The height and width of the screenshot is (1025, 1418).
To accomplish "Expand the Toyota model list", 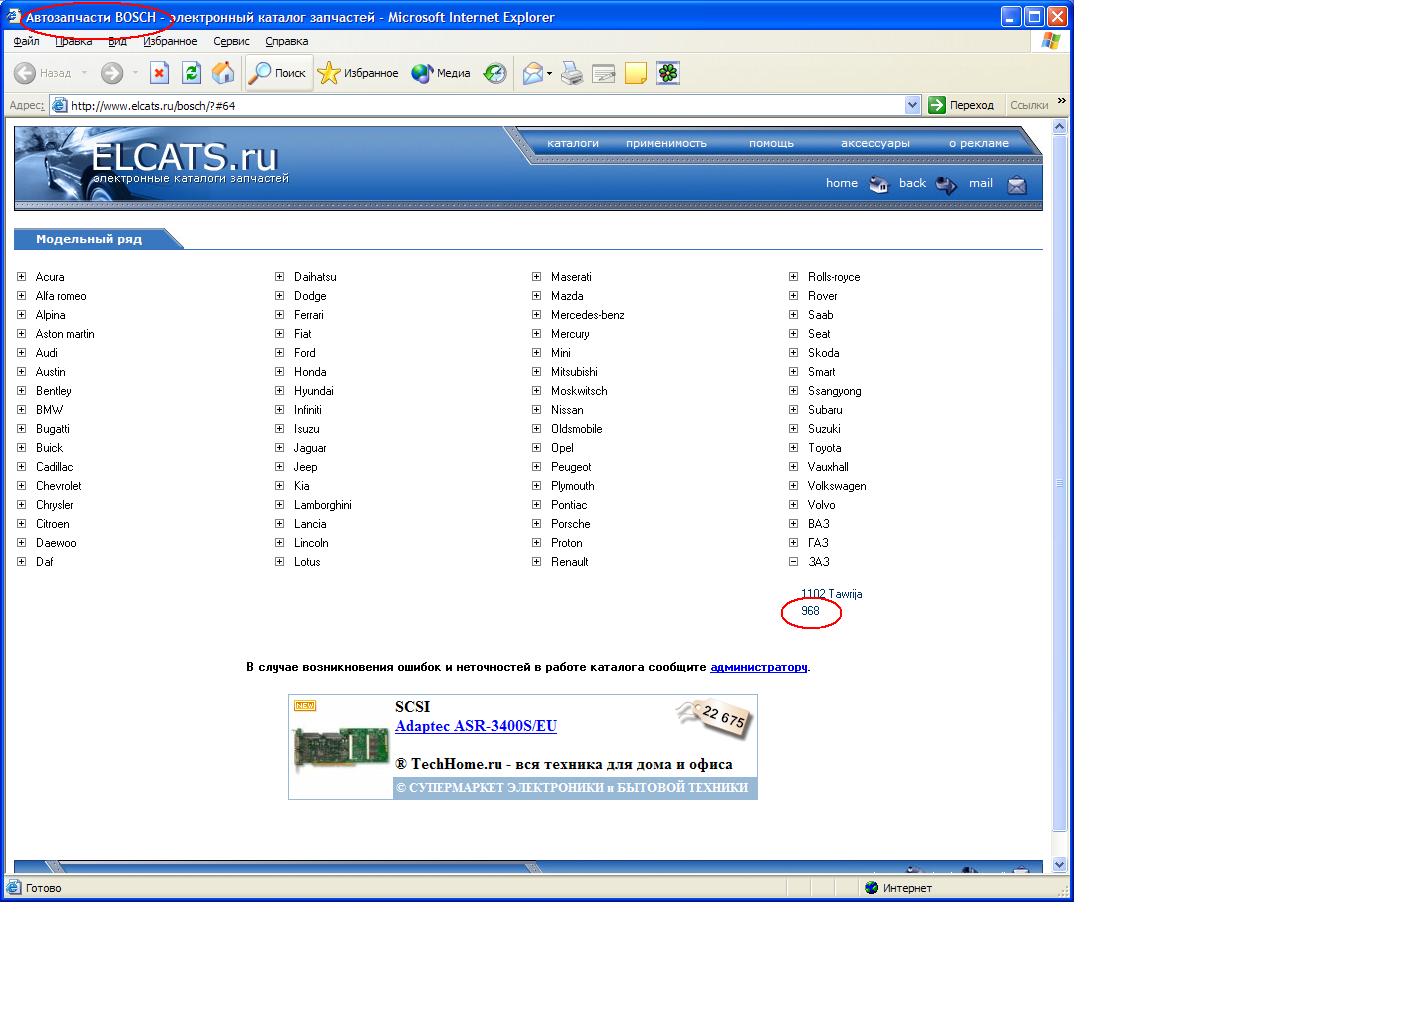I will [794, 448].
